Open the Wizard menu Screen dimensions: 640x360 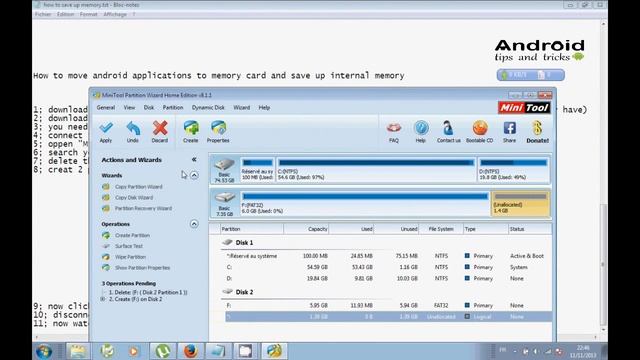coord(242,108)
